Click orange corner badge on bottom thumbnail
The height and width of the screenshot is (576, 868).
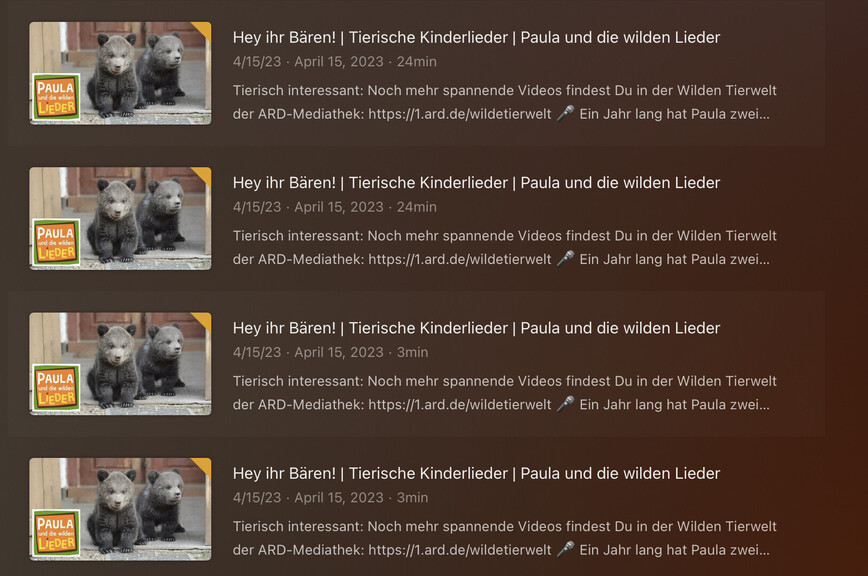203,466
